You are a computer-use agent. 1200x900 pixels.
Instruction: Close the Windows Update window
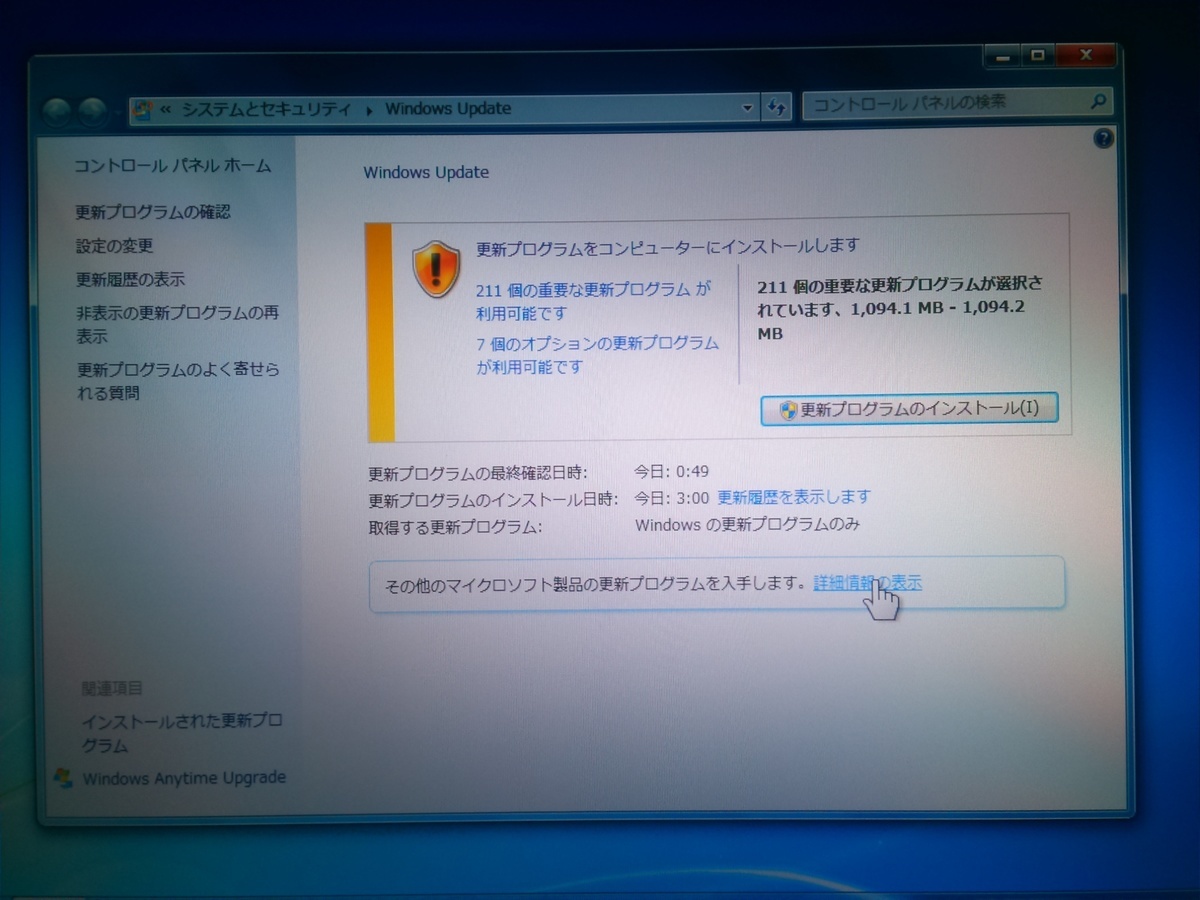[x=1084, y=56]
